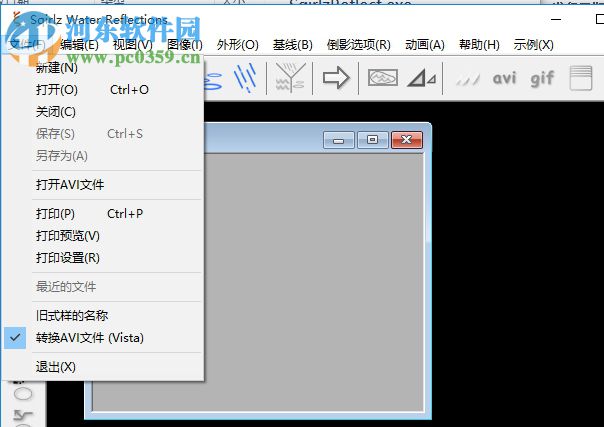
Task: Select the curve tool in left sidebar
Action: point(23,415)
